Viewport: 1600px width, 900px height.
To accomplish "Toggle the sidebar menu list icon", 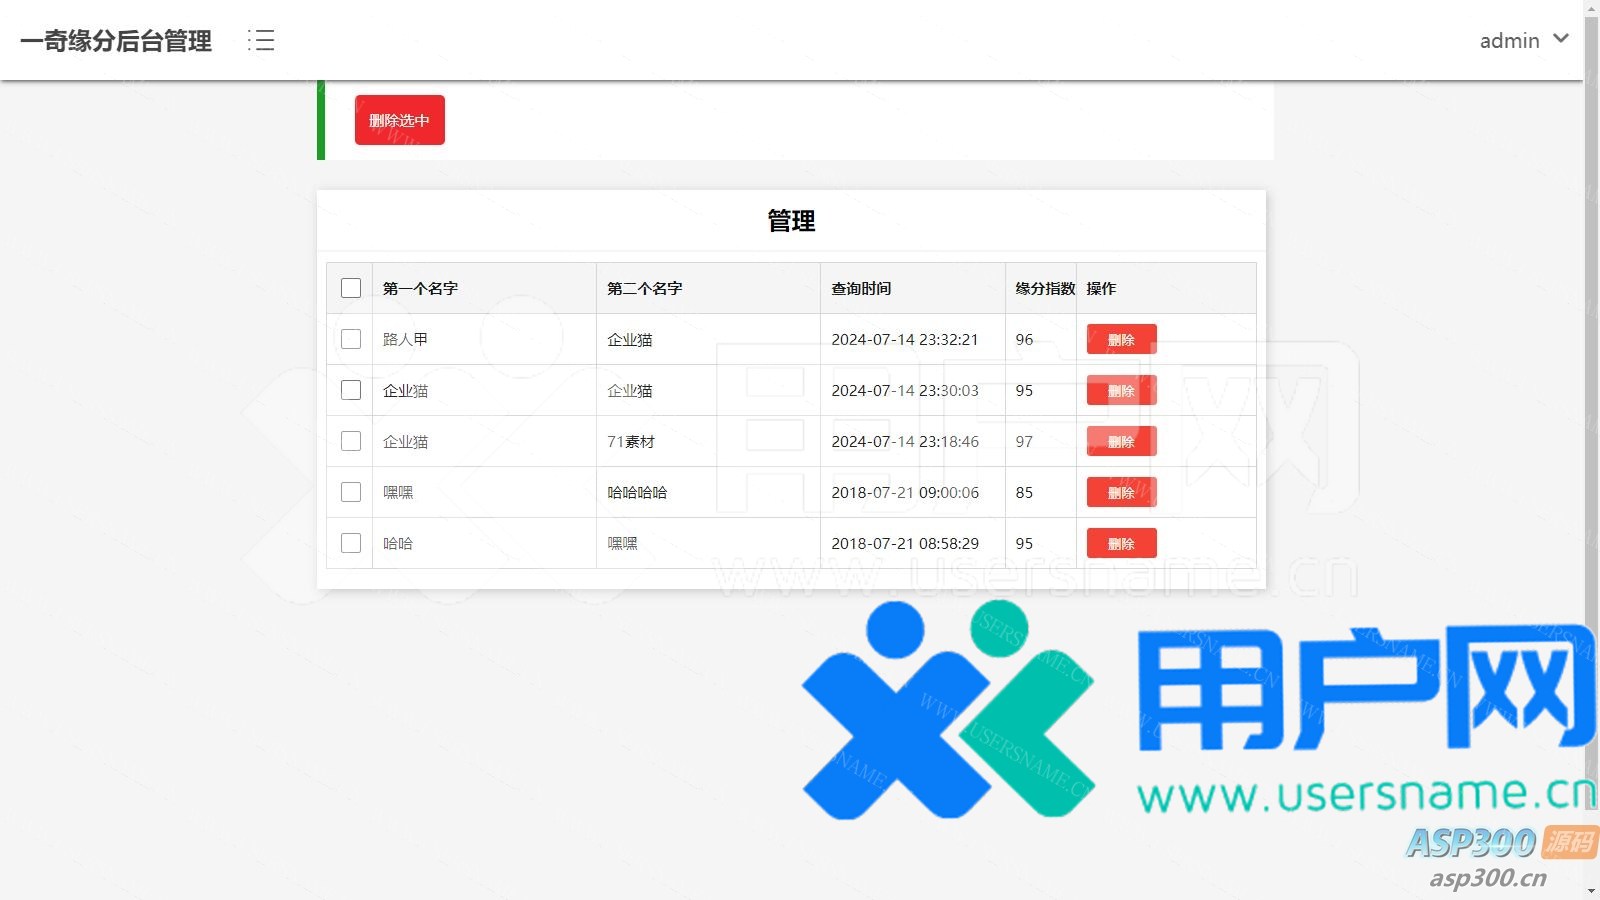I will pyautogui.click(x=261, y=40).
